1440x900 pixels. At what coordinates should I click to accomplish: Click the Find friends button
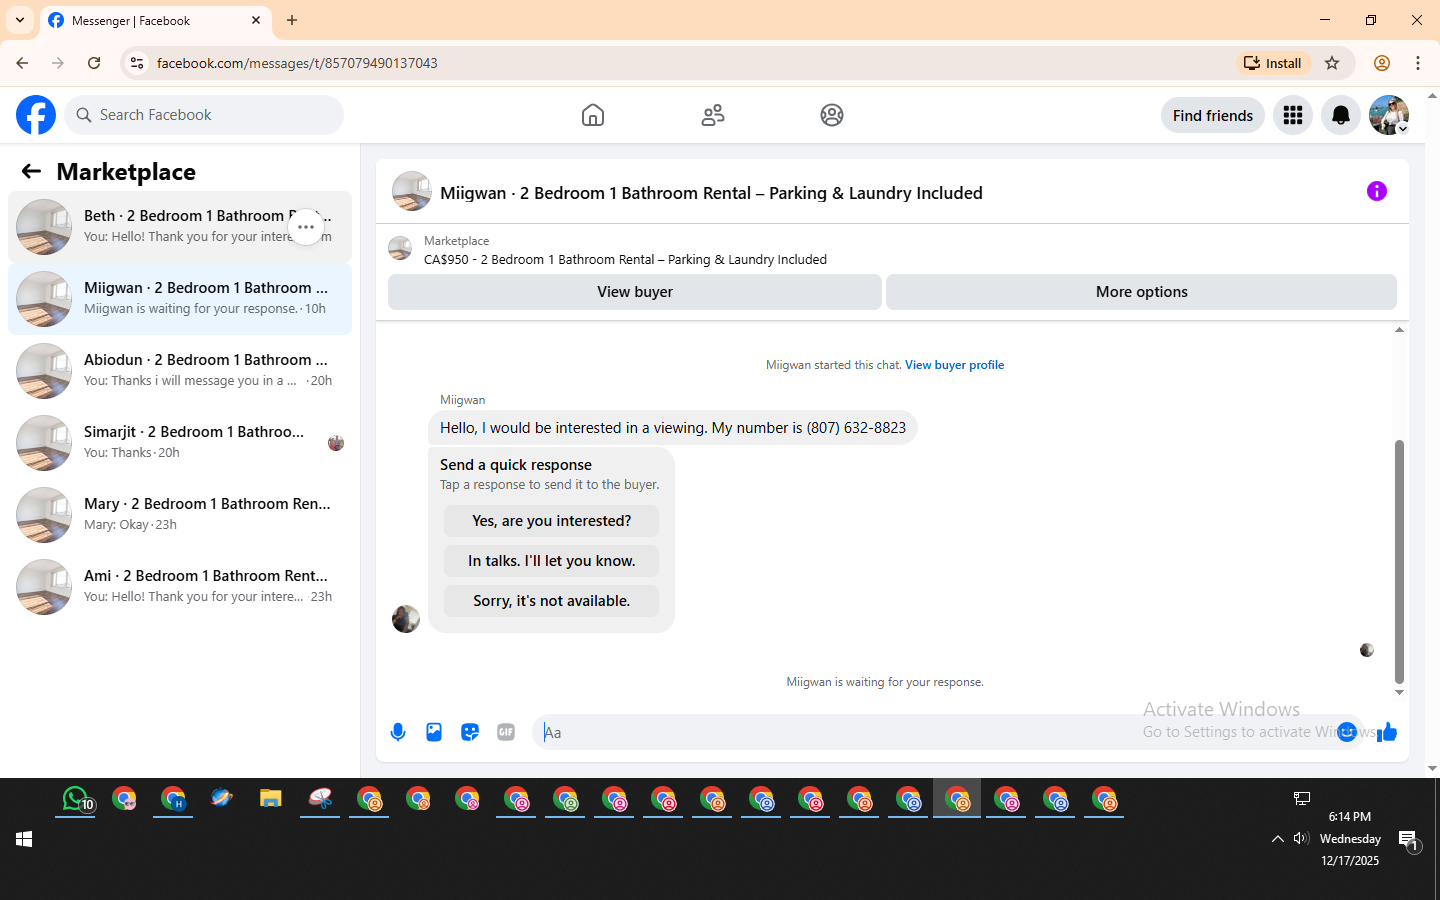point(1213,115)
